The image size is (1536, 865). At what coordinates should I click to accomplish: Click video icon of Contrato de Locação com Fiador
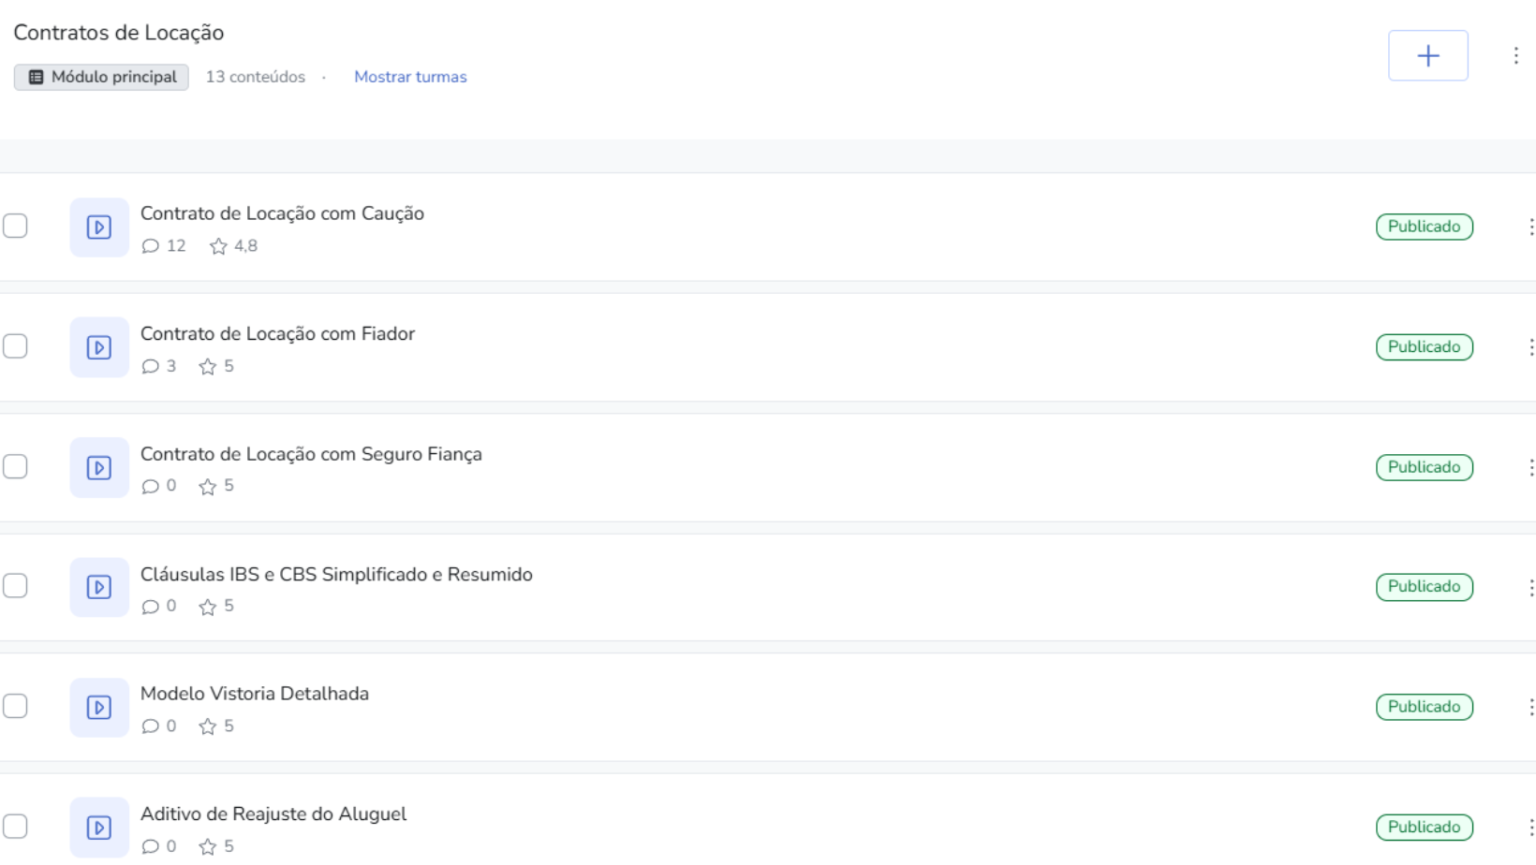[x=99, y=347]
